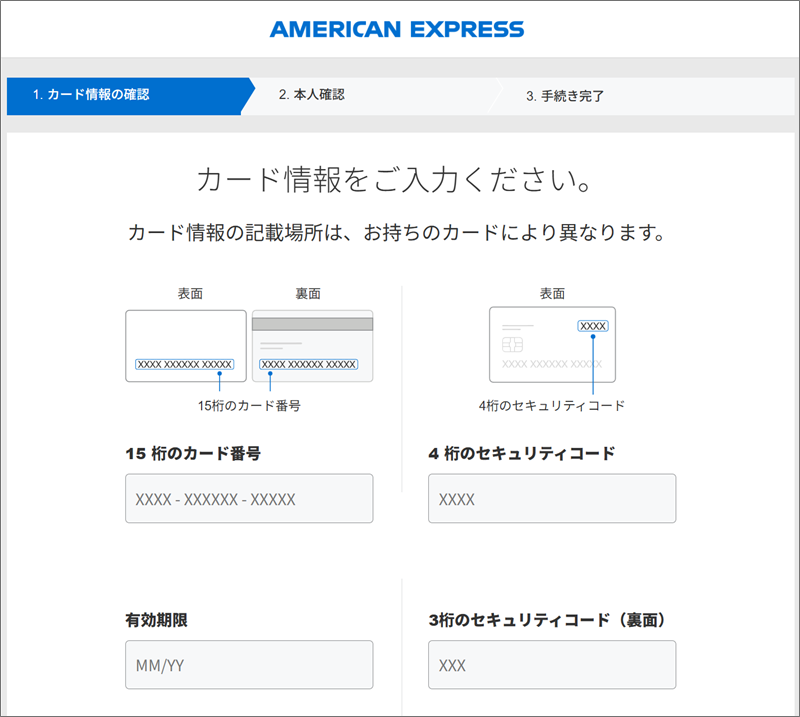Click the label 3桁のセキュリティコード（裏面）
Screen dimensions: 800x717
point(548,620)
